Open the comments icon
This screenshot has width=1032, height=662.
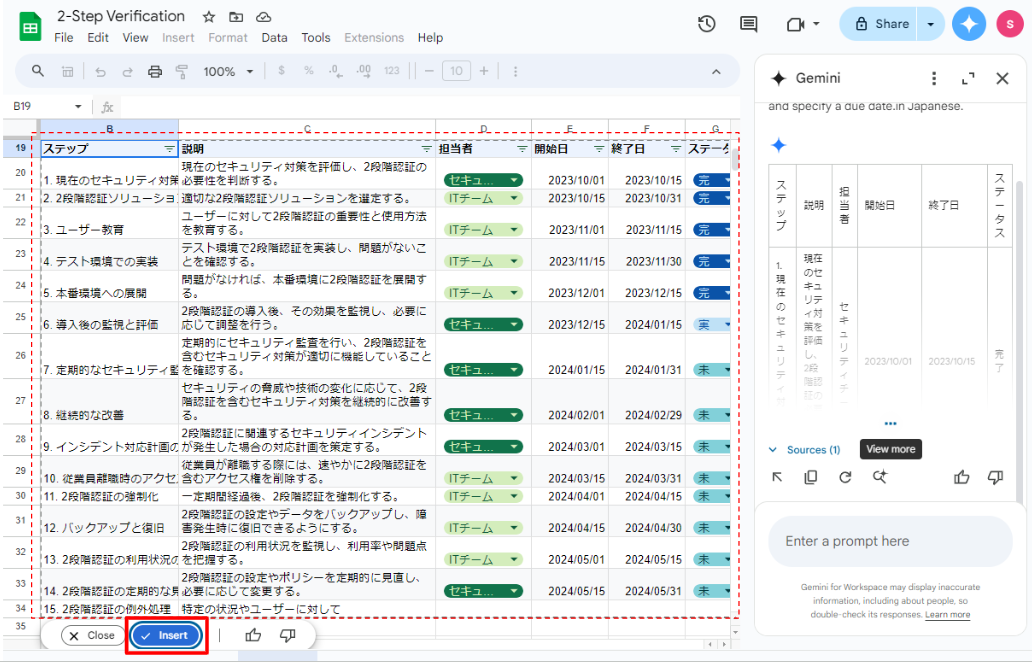748,24
